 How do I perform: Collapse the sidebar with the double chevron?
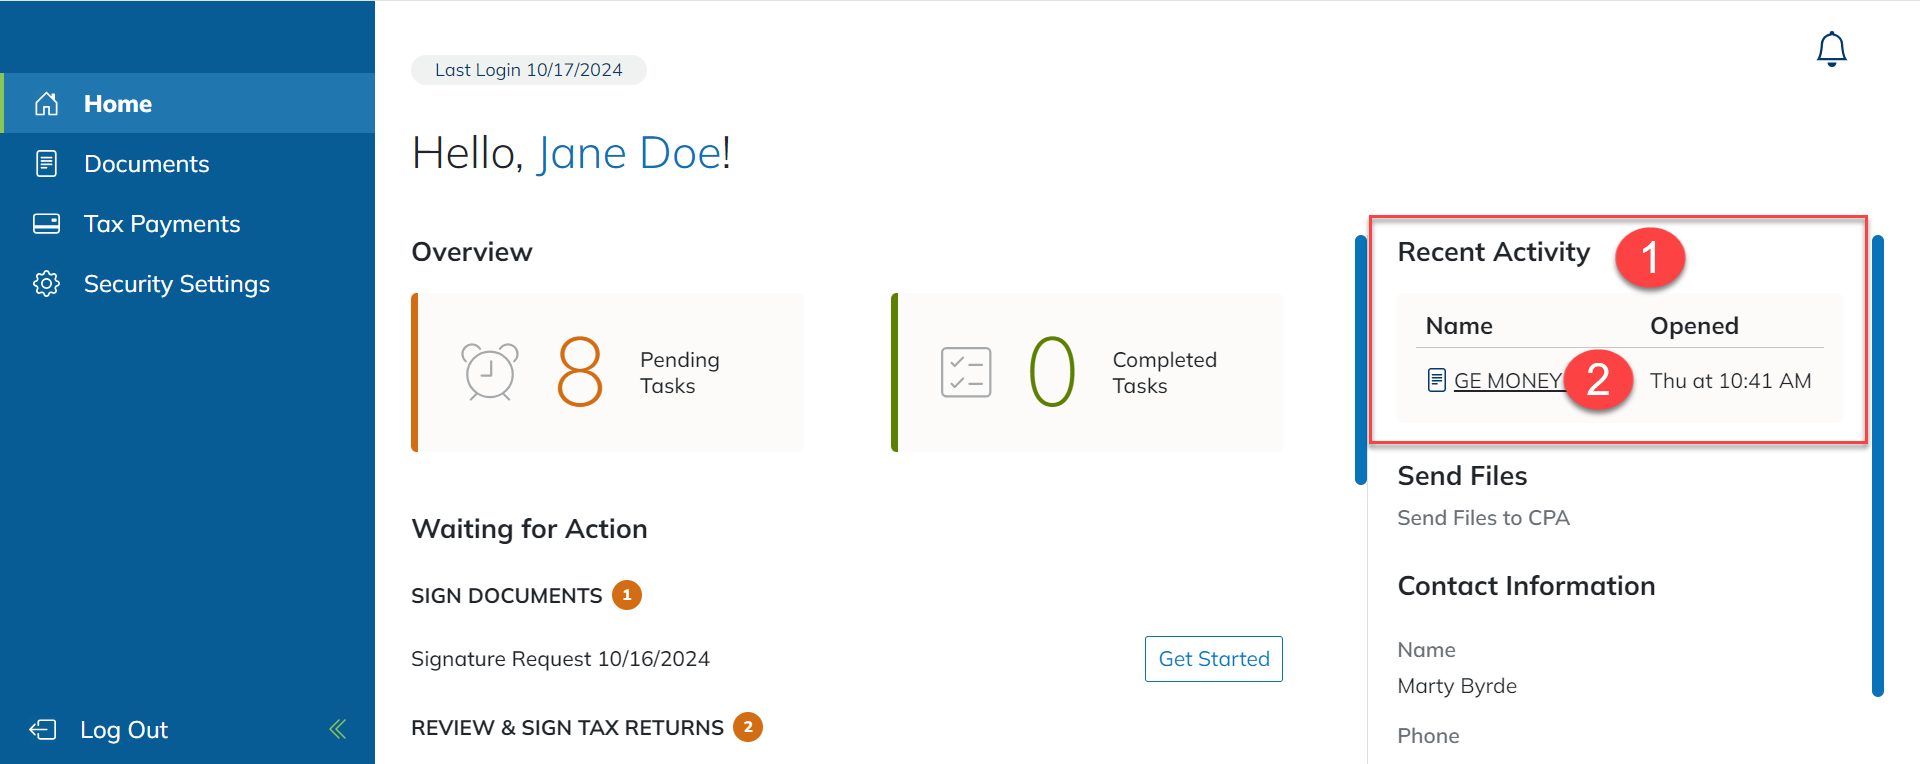[338, 729]
